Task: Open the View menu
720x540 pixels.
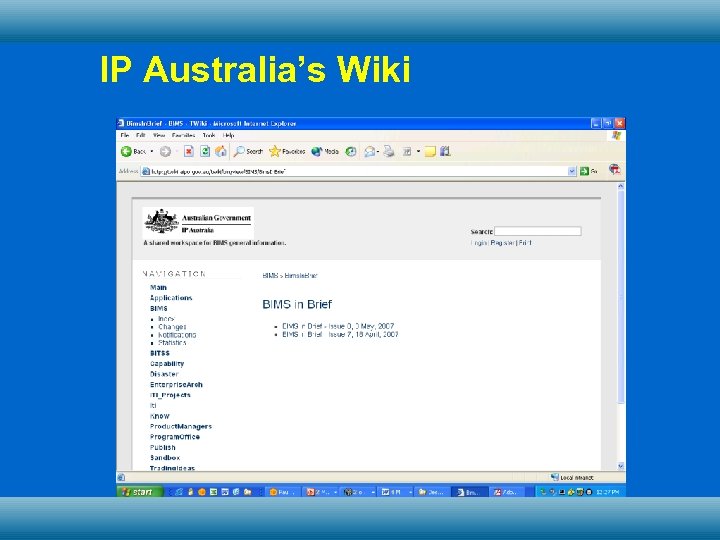Action: 159,135
